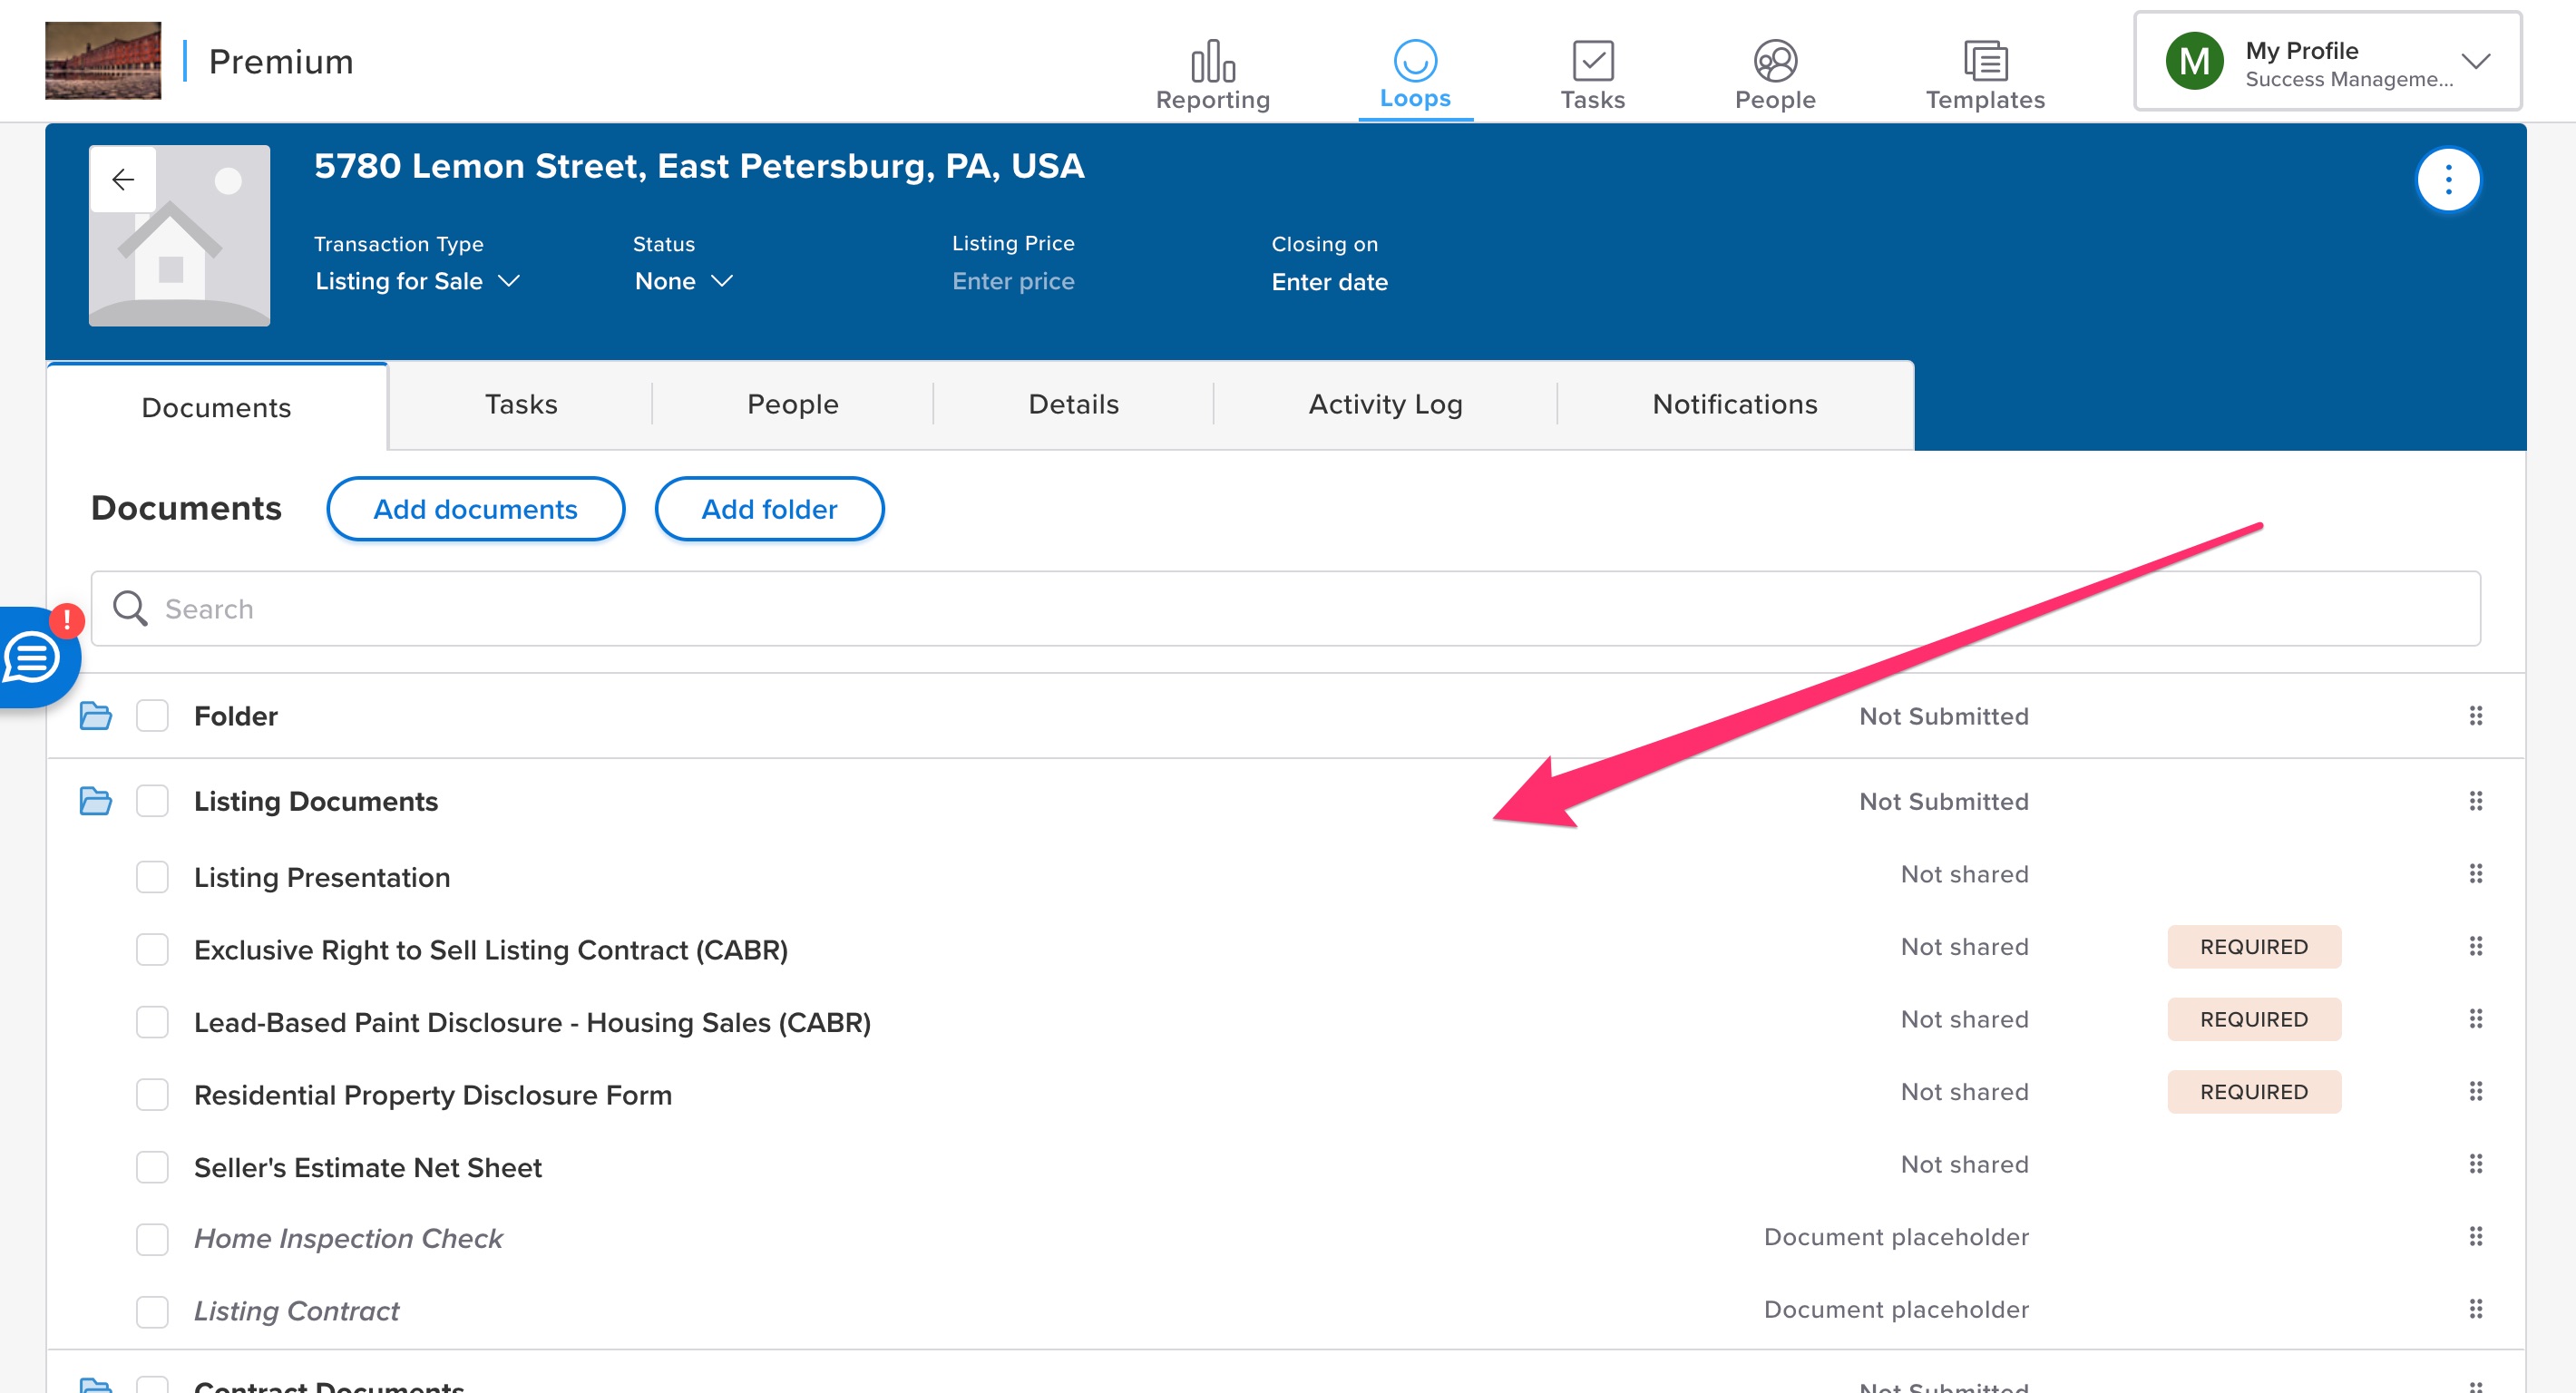The image size is (2576, 1393).
Task: Click the Add documents button
Action: (x=475, y=509)
